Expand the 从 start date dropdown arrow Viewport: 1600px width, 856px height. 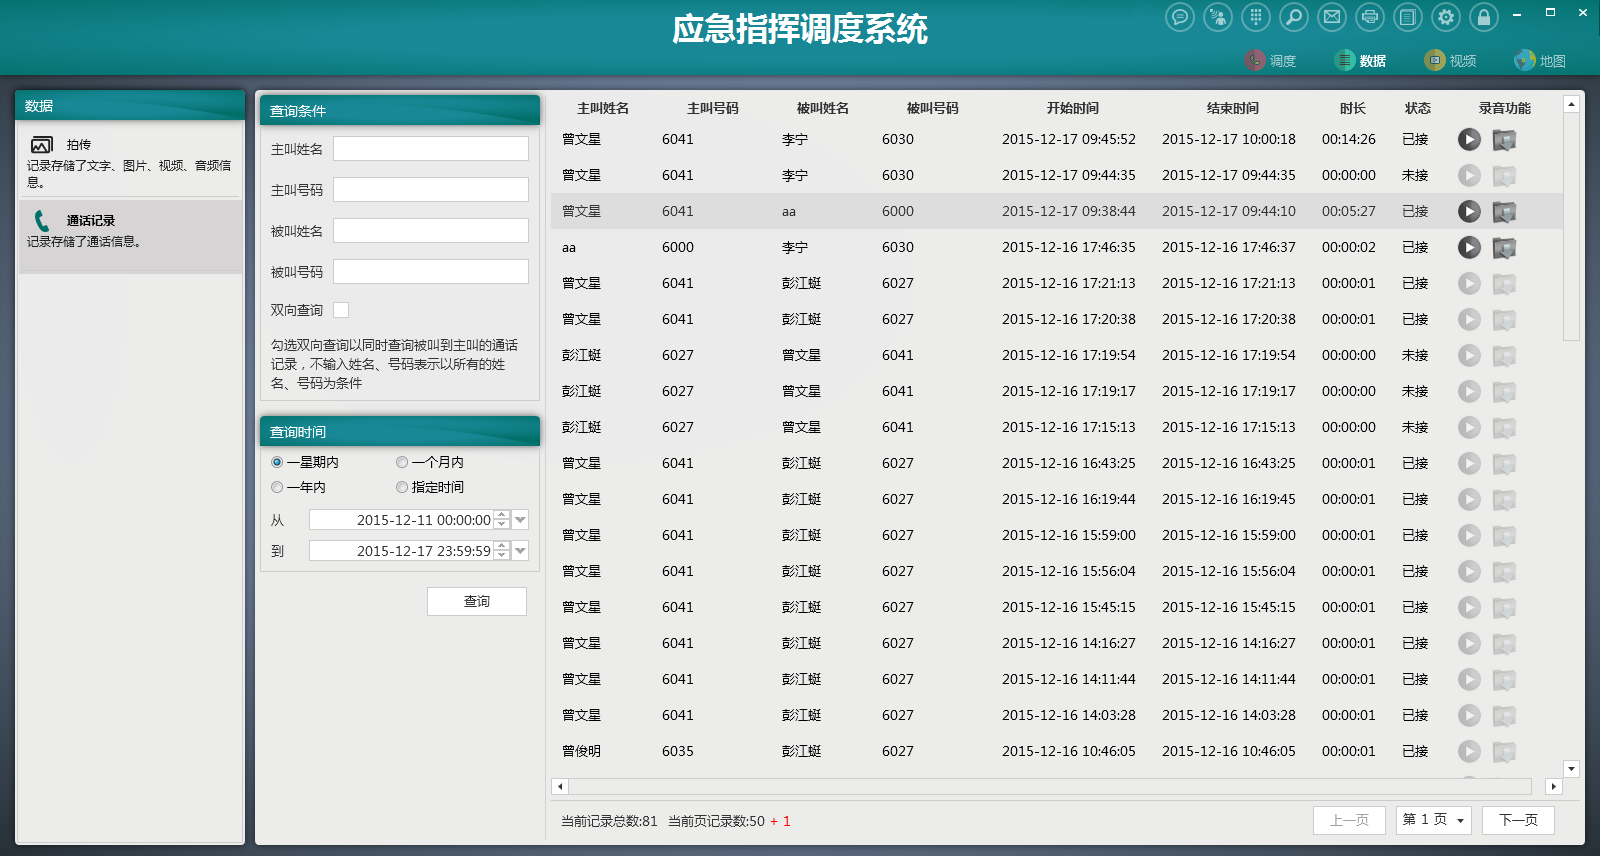click(x=520, y=520)
